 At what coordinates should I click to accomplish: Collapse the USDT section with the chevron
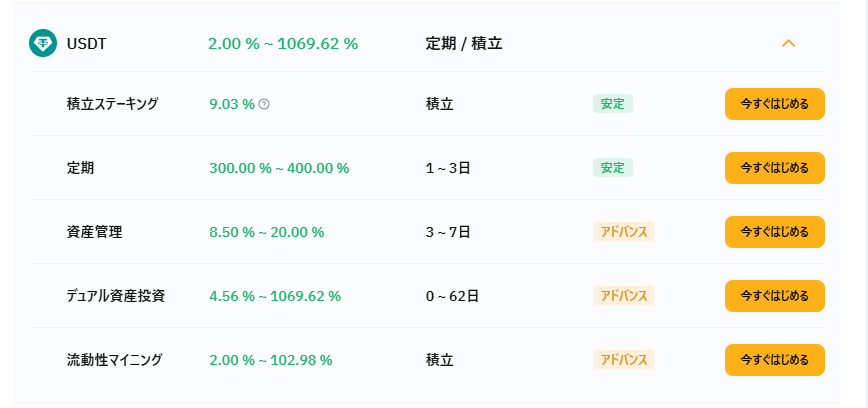click(x=788, y=43)
